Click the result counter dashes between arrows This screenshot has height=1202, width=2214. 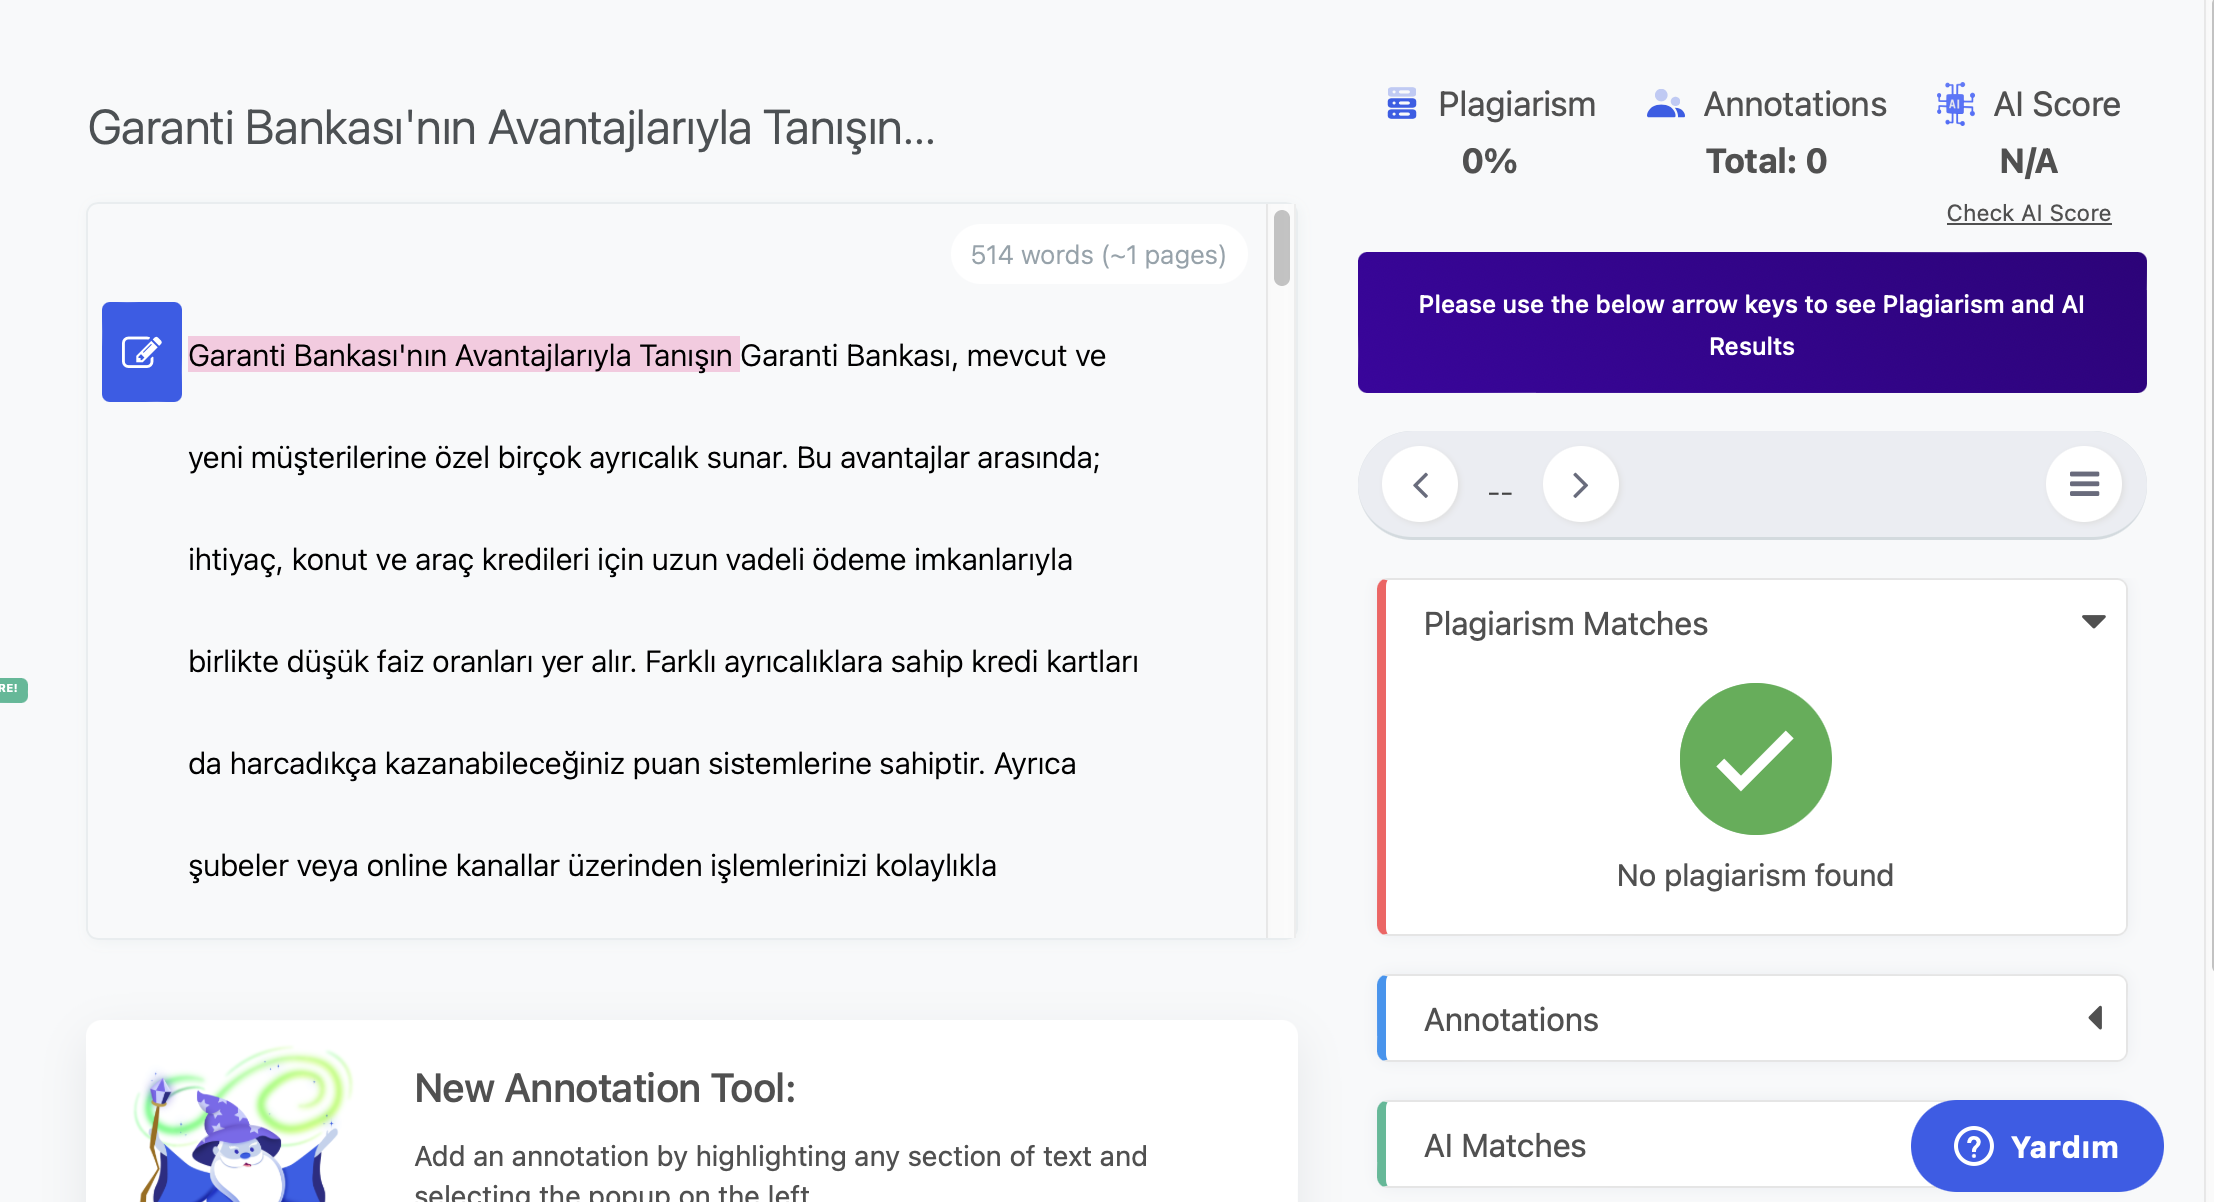tap(1500, 493)
